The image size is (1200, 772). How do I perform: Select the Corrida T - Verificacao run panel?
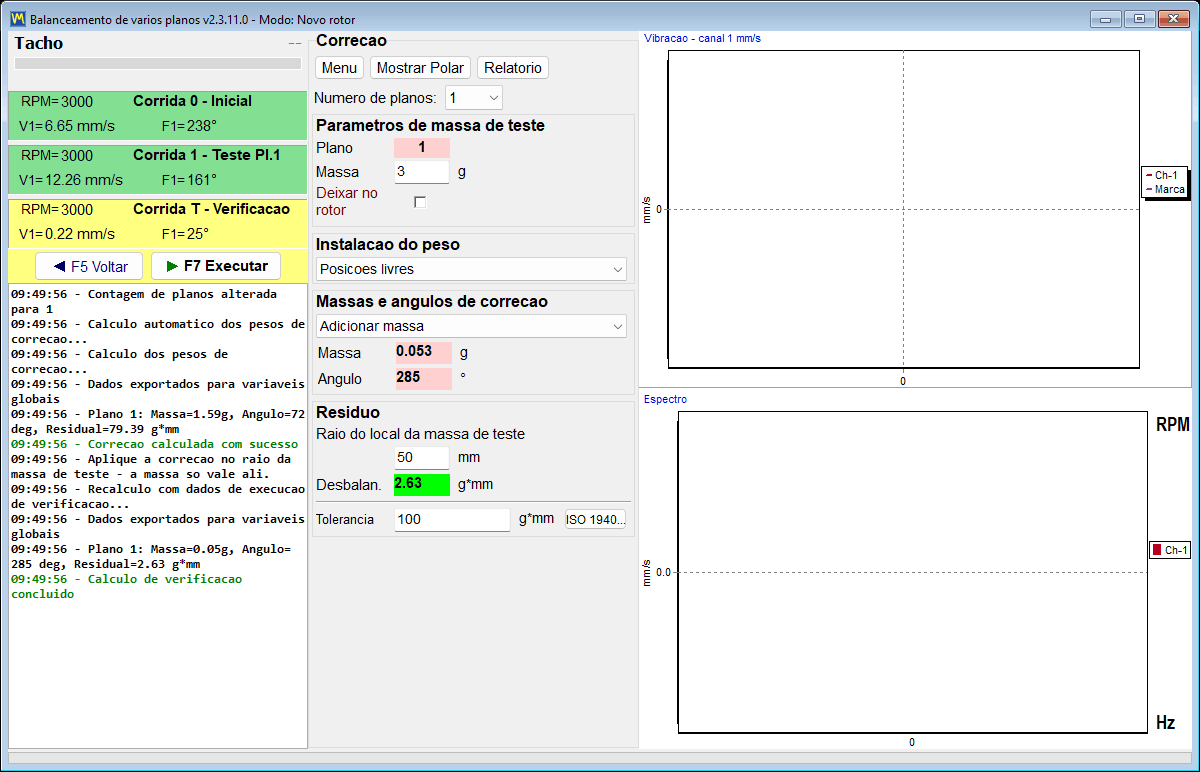[157, 223]
